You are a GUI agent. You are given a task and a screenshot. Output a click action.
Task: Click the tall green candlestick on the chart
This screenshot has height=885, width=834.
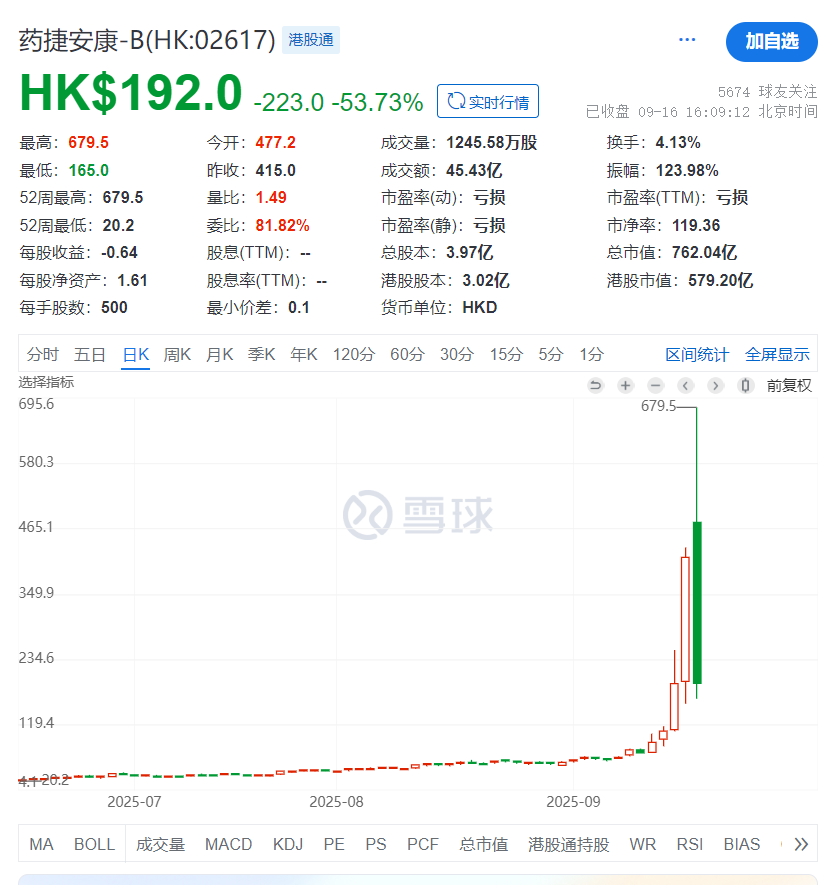coord(697,602)
